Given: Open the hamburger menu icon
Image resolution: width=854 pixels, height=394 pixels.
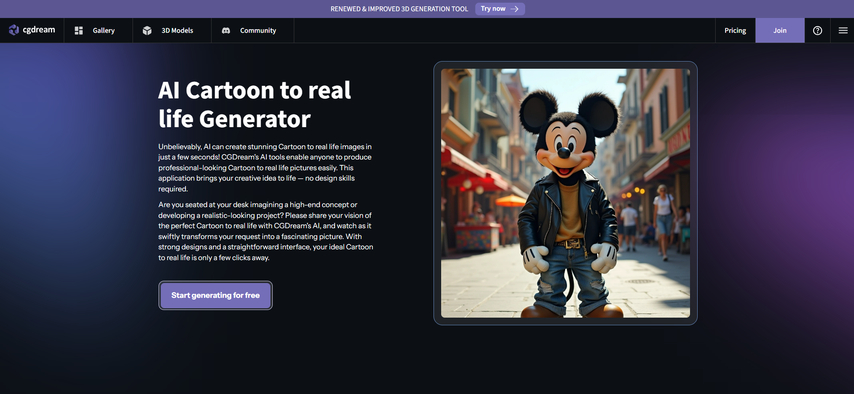Looking at the screenshot, I should 843,31.
